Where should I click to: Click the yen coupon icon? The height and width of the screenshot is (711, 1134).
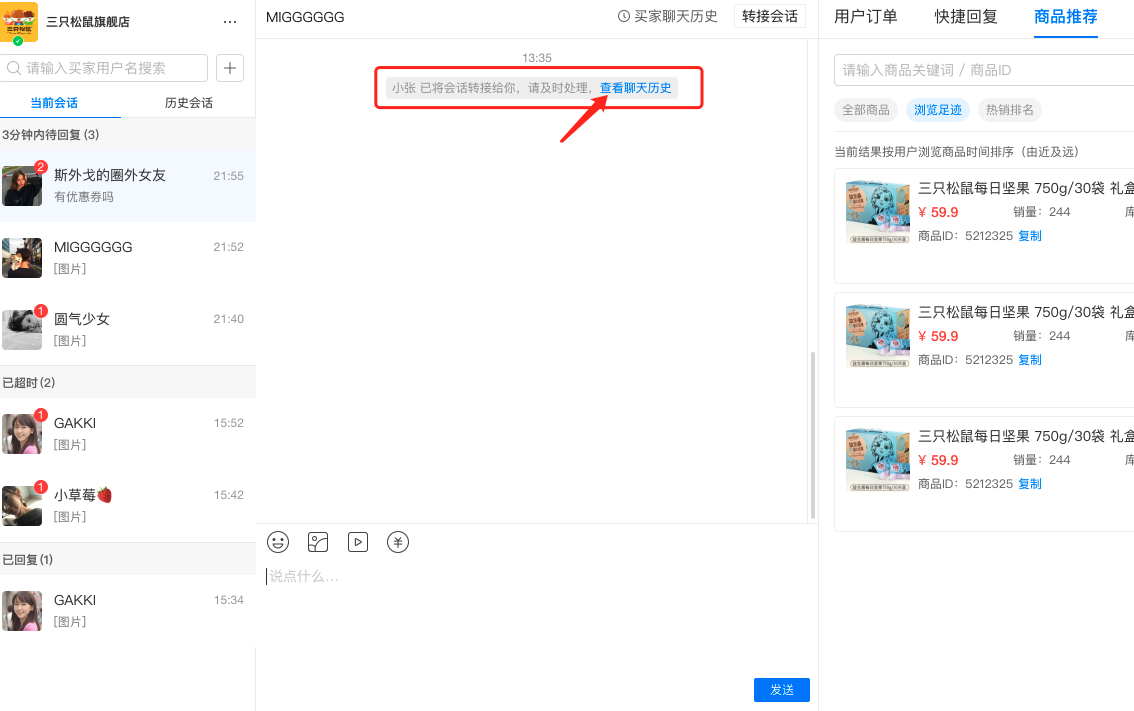click(398, 542)
